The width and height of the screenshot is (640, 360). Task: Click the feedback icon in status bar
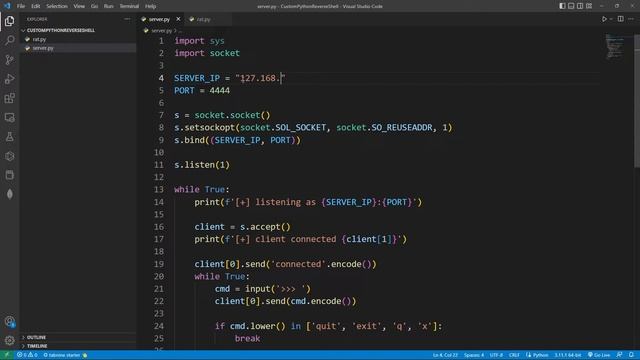coord(620,355)
